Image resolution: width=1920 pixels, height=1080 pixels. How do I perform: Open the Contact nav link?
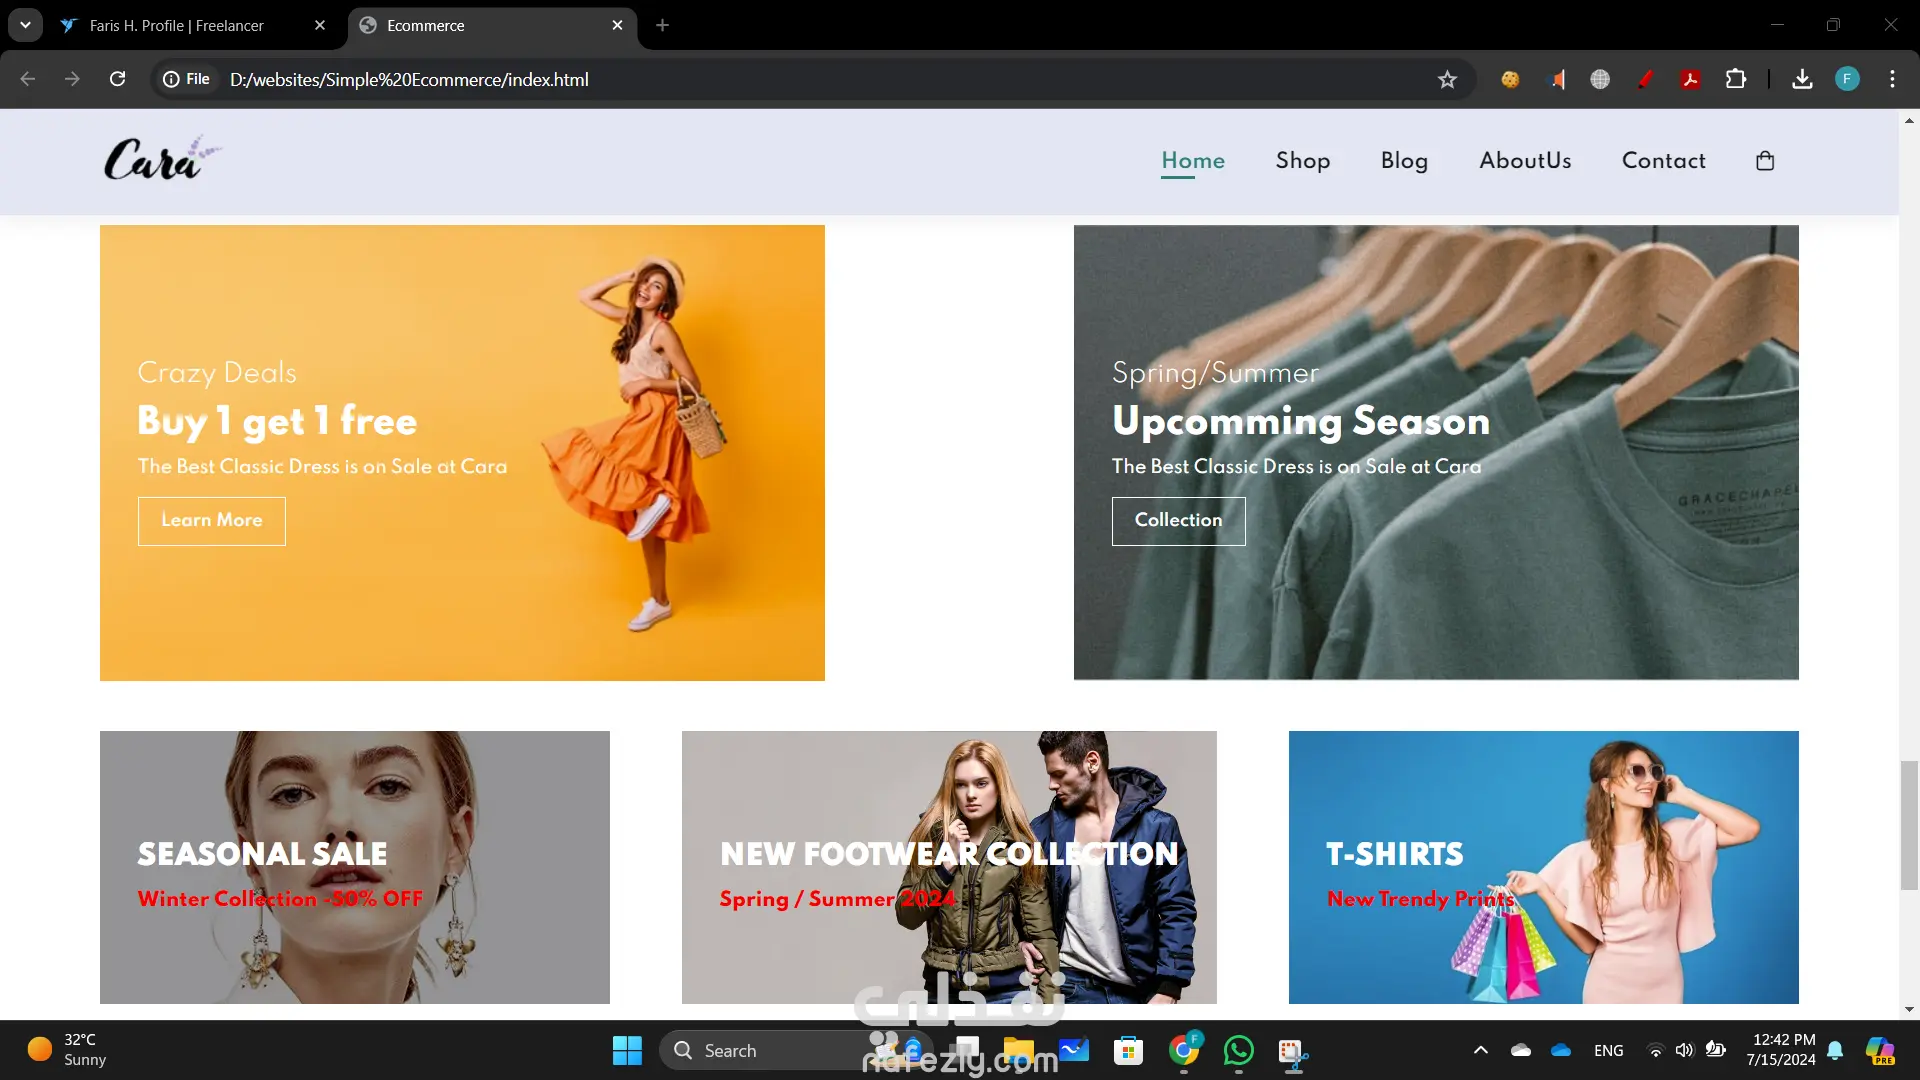click(1663, 161)
